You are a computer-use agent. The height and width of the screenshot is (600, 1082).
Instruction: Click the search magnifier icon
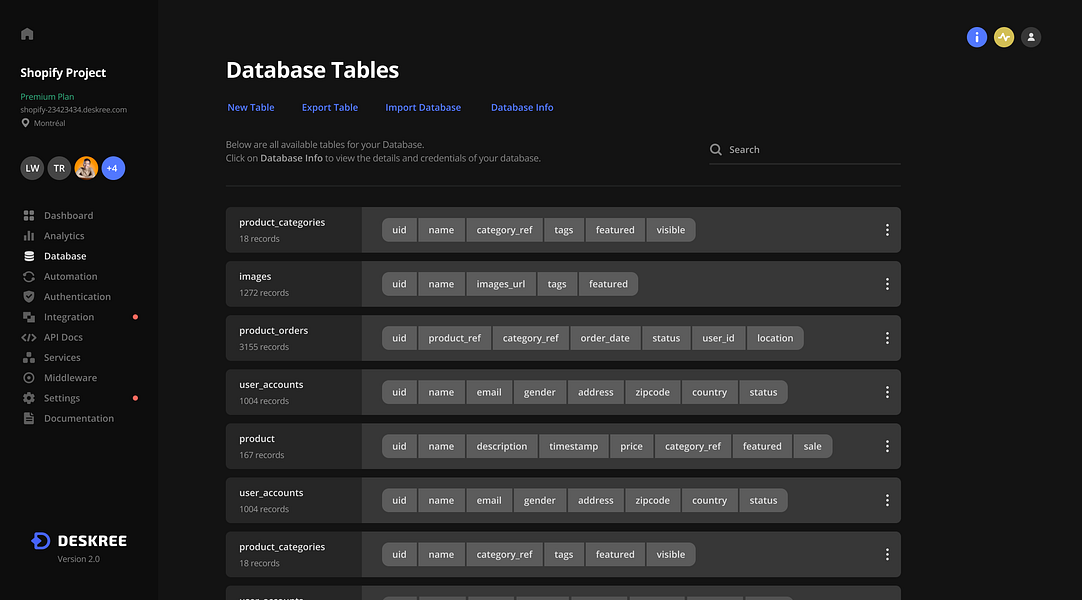pos(716,150)
